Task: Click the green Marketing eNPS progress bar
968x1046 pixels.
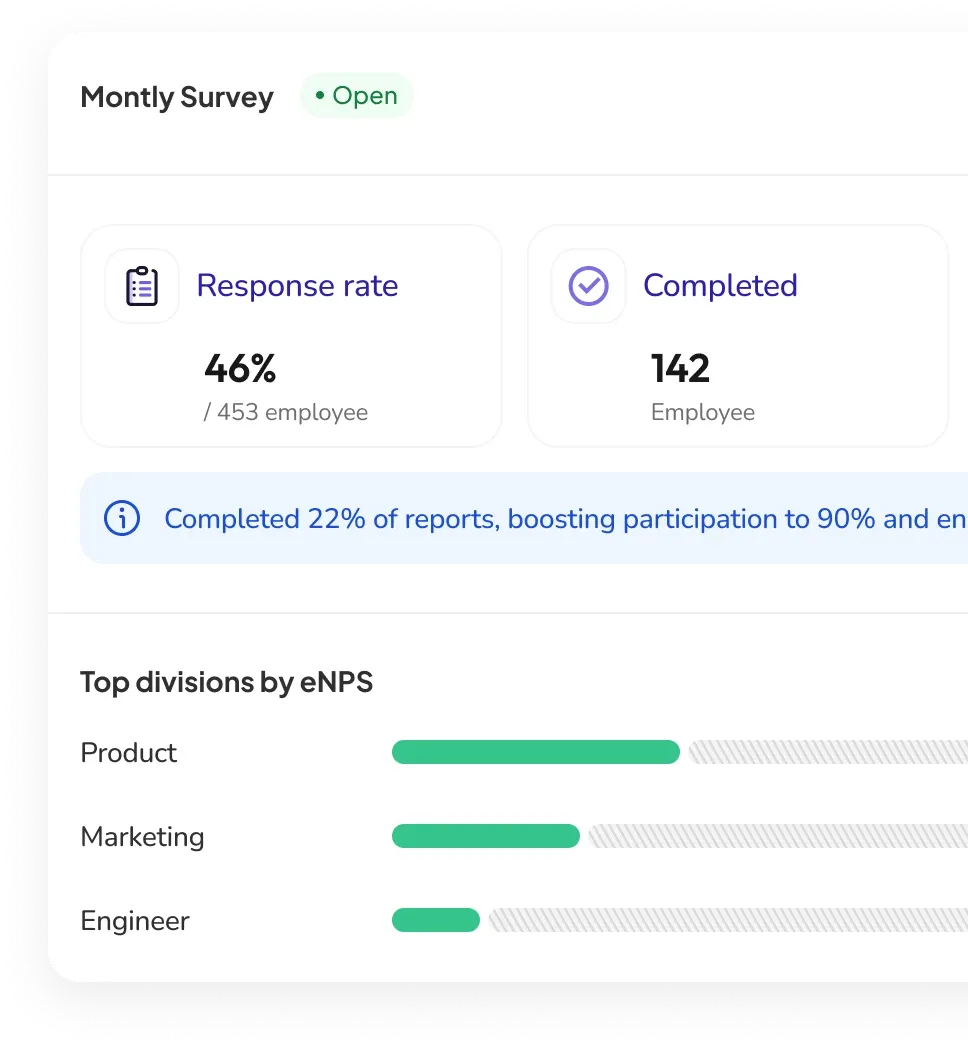Action: click(486, 836)
